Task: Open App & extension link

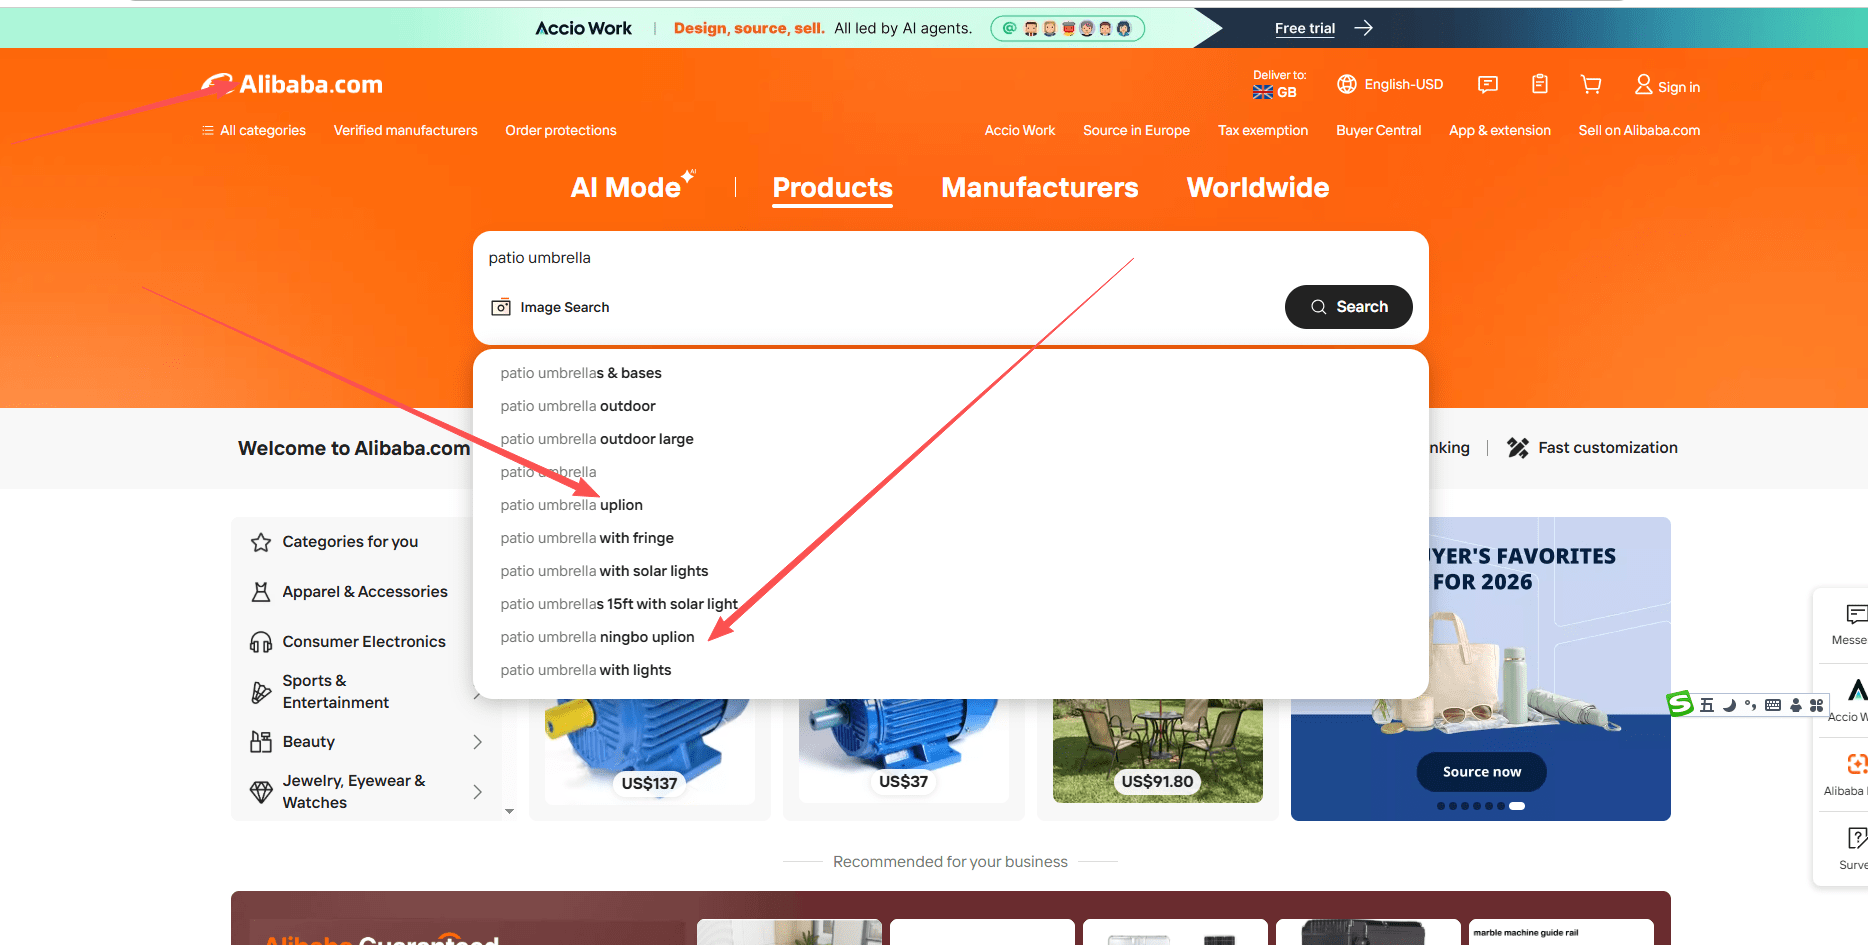Action: click(x=1500, y=130)
